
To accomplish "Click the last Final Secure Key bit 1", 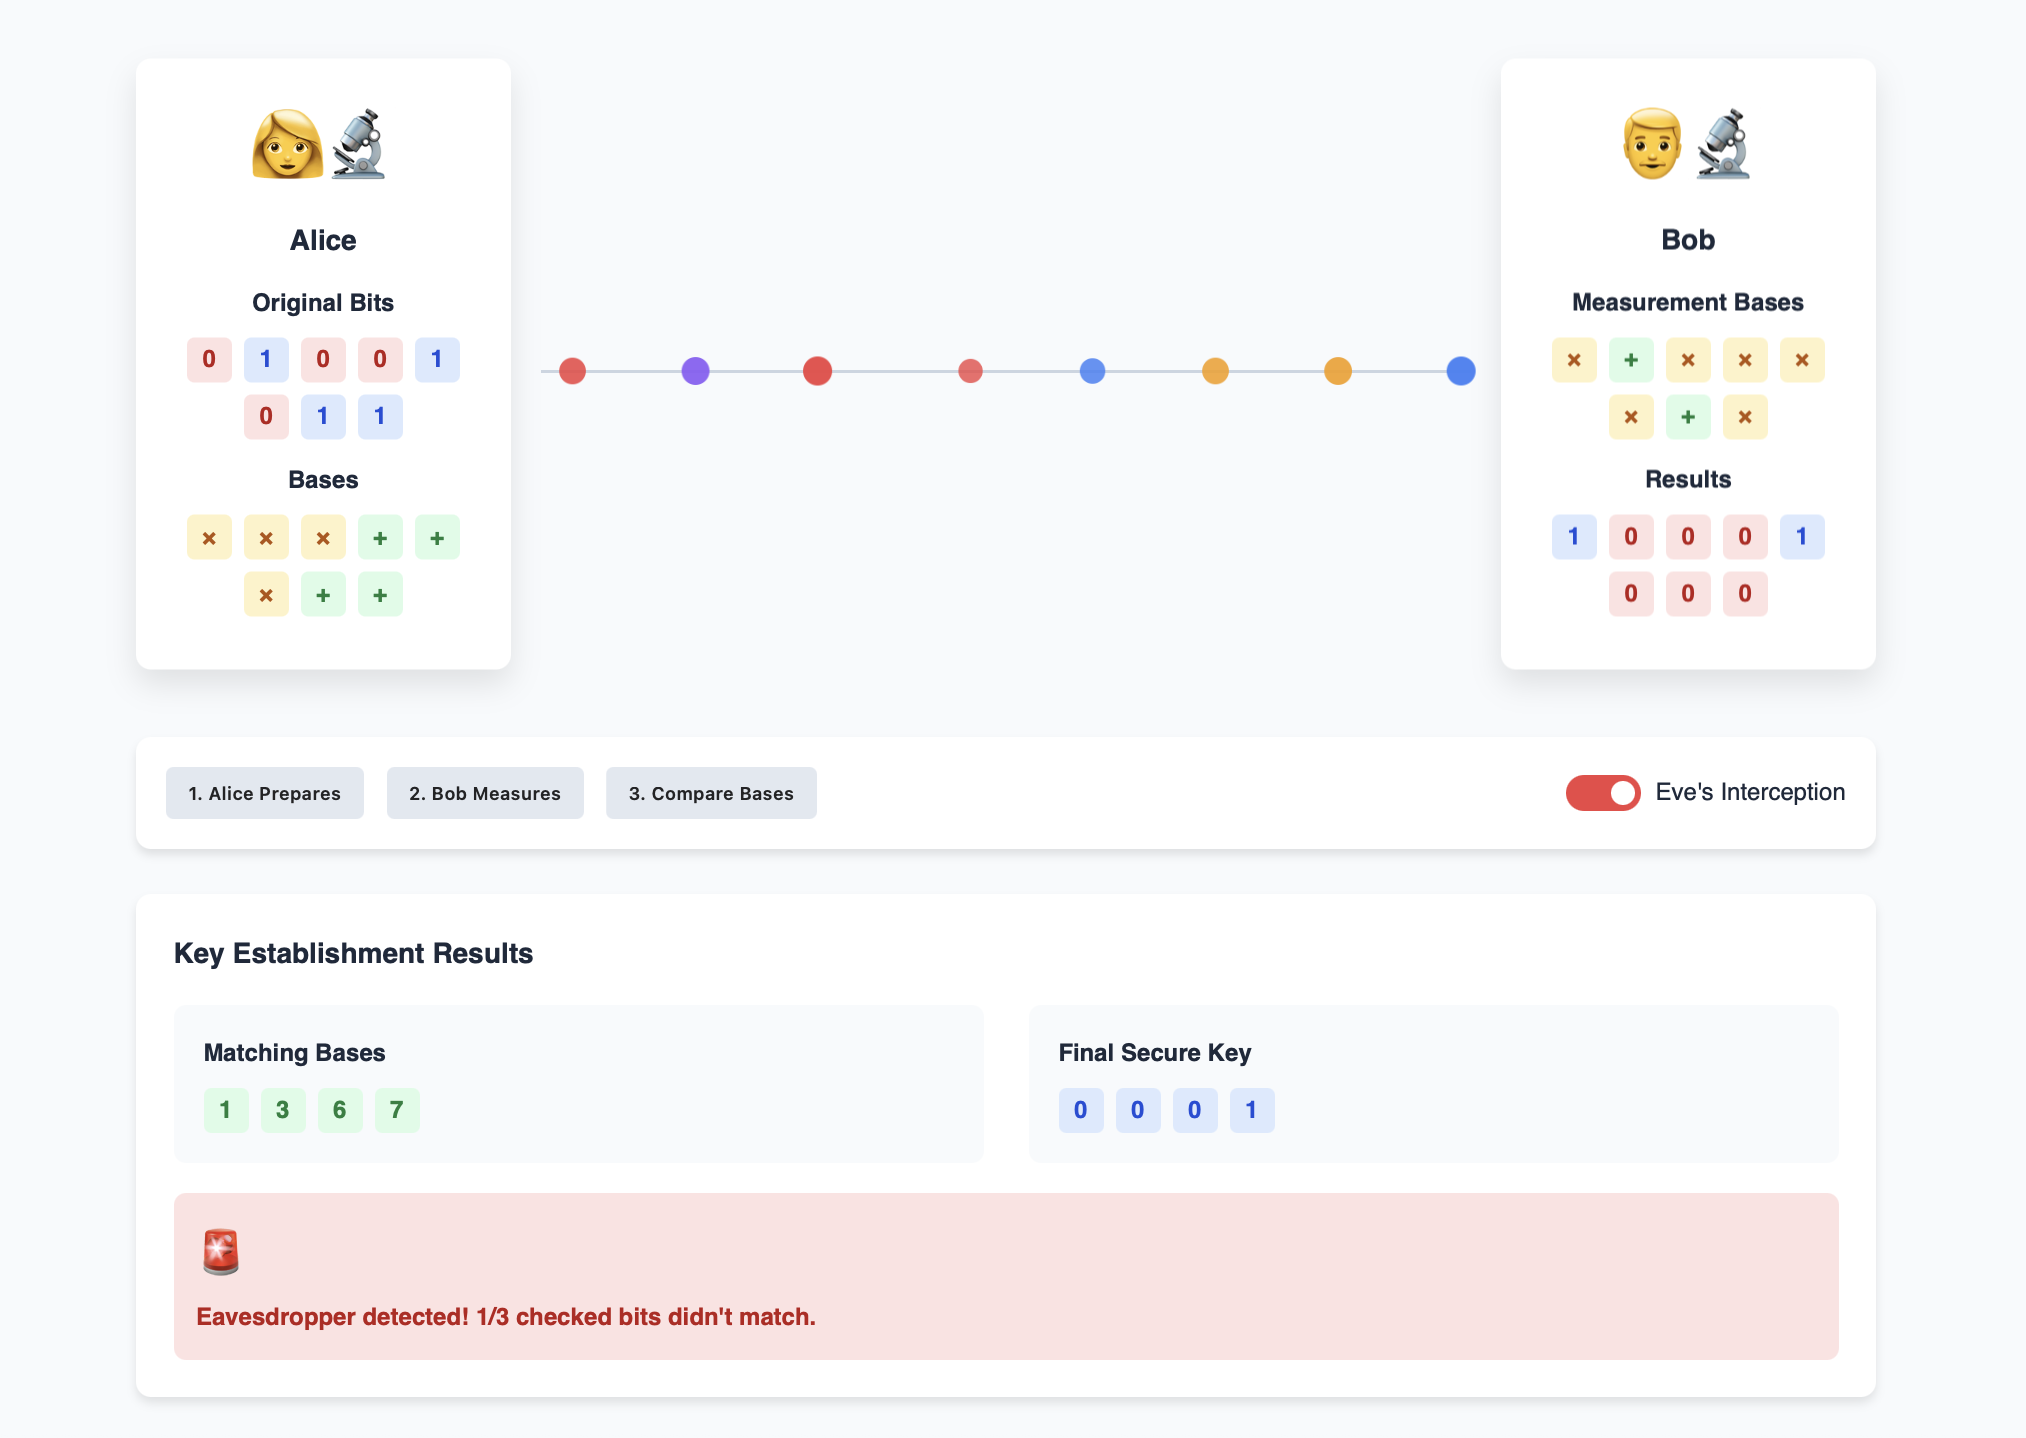I will (1251, 1110).
